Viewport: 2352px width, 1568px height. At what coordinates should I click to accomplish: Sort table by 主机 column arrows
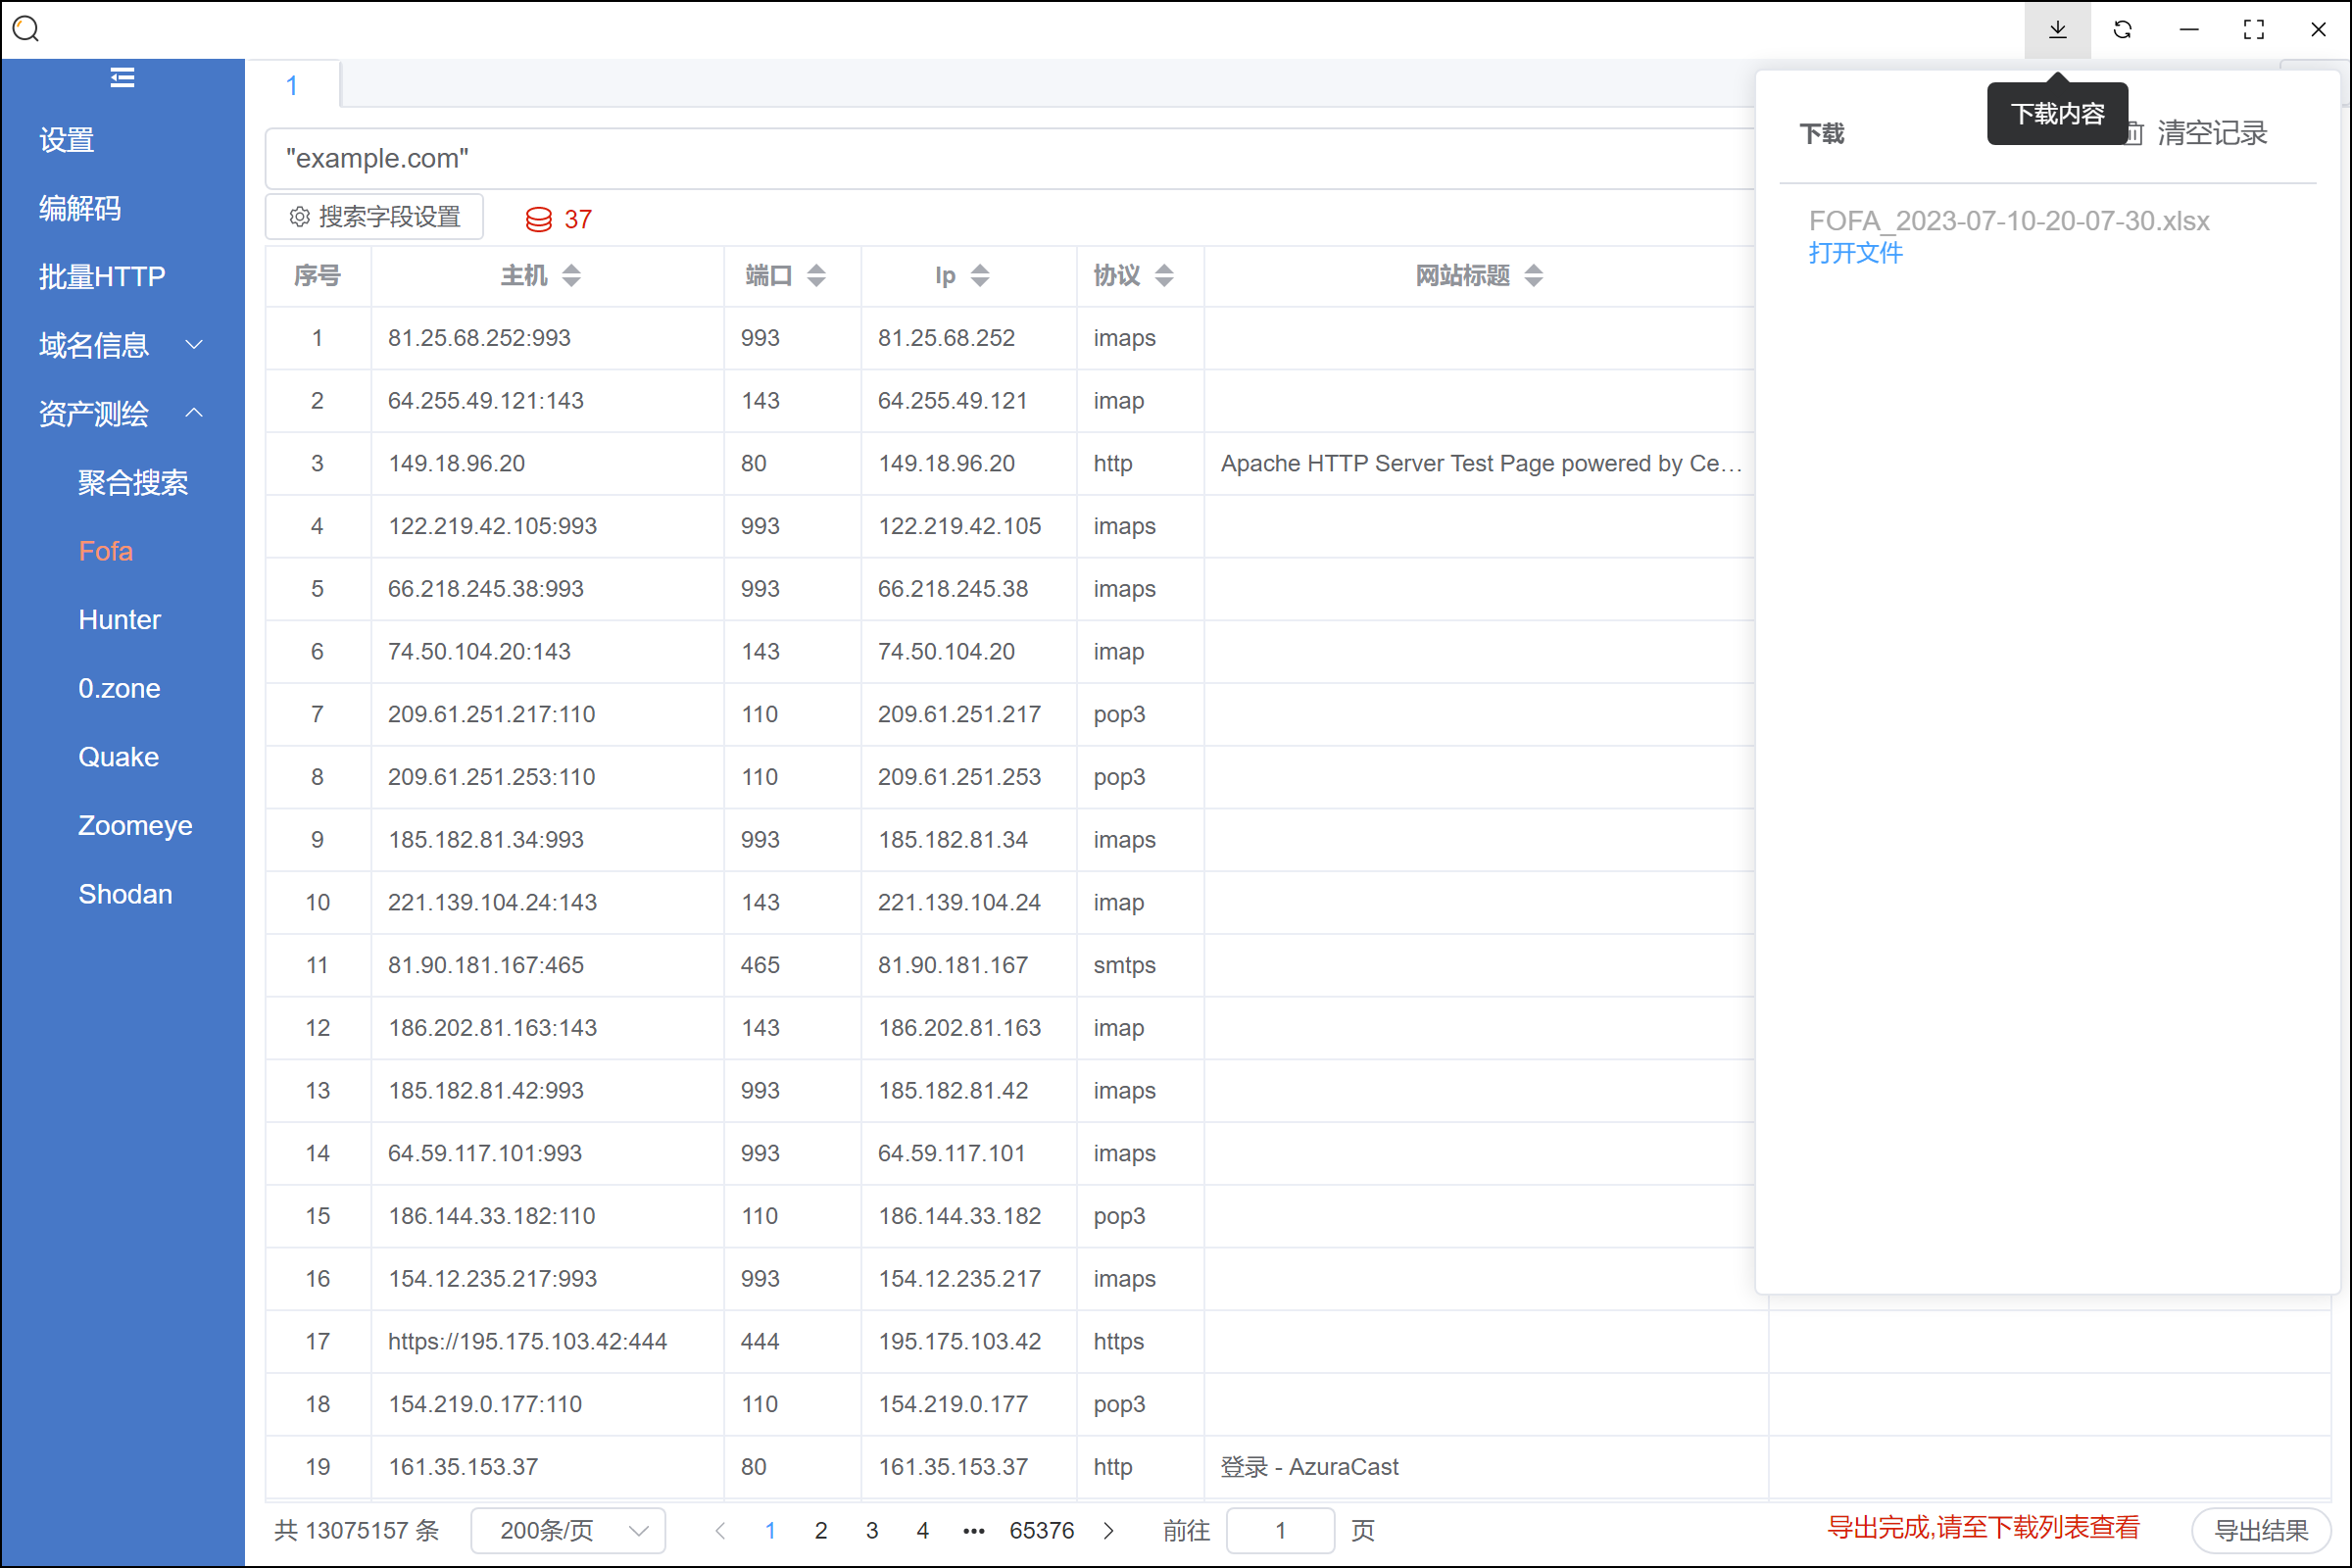tap(571, 275)
